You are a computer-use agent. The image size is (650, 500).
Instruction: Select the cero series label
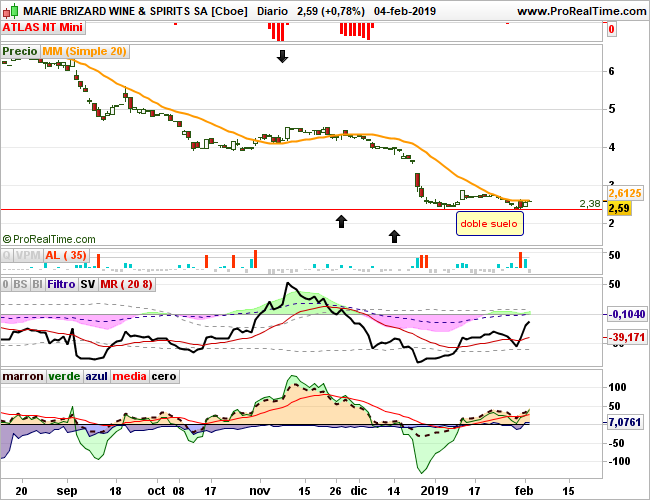164,376
